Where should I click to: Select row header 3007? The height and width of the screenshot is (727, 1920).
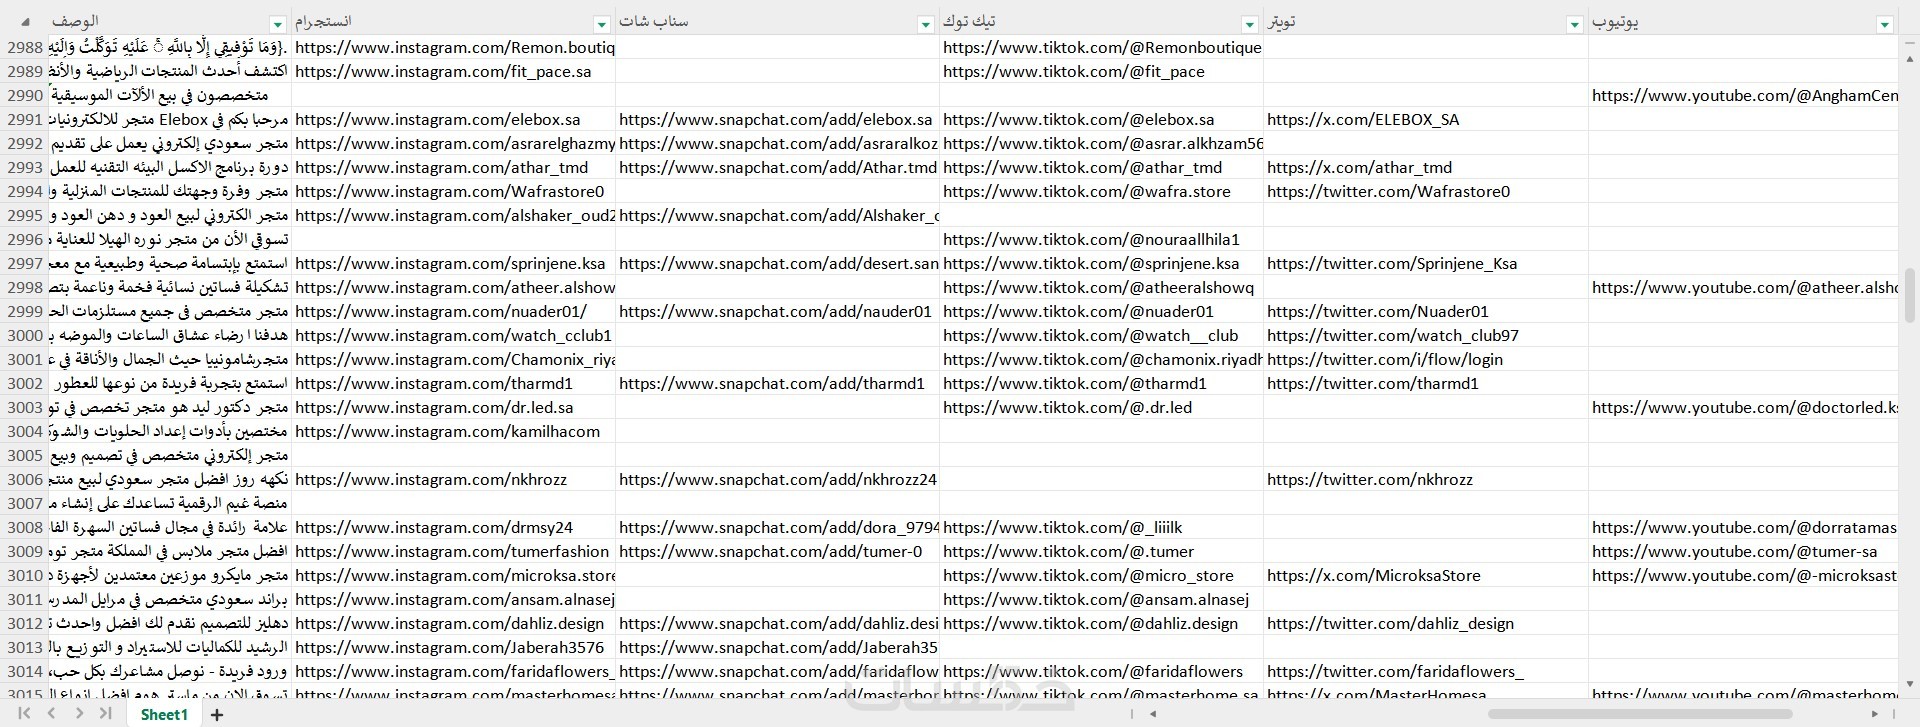click(24, 504)
